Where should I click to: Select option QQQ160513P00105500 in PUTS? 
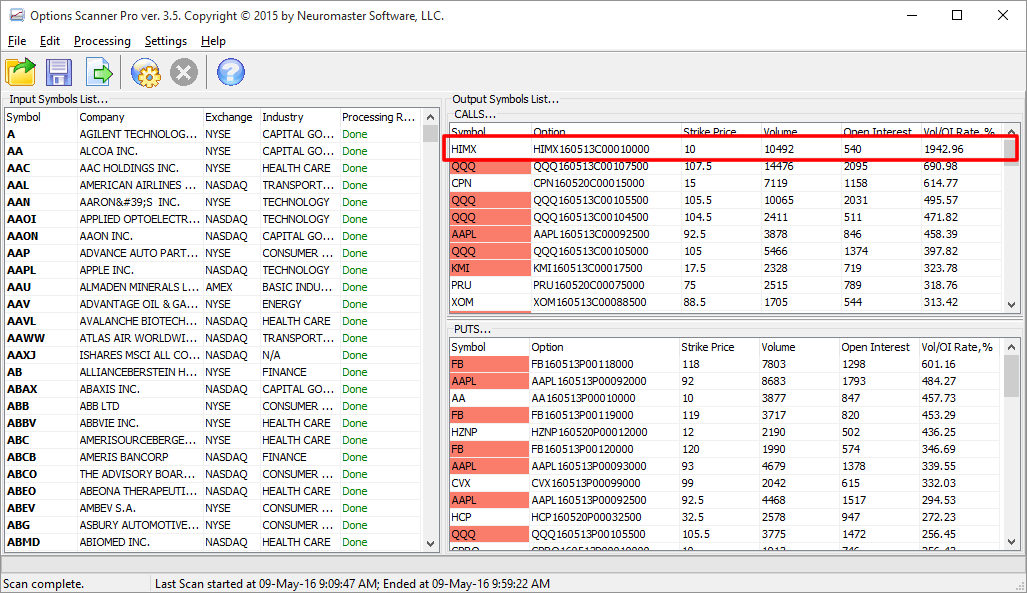pos(588,535)
